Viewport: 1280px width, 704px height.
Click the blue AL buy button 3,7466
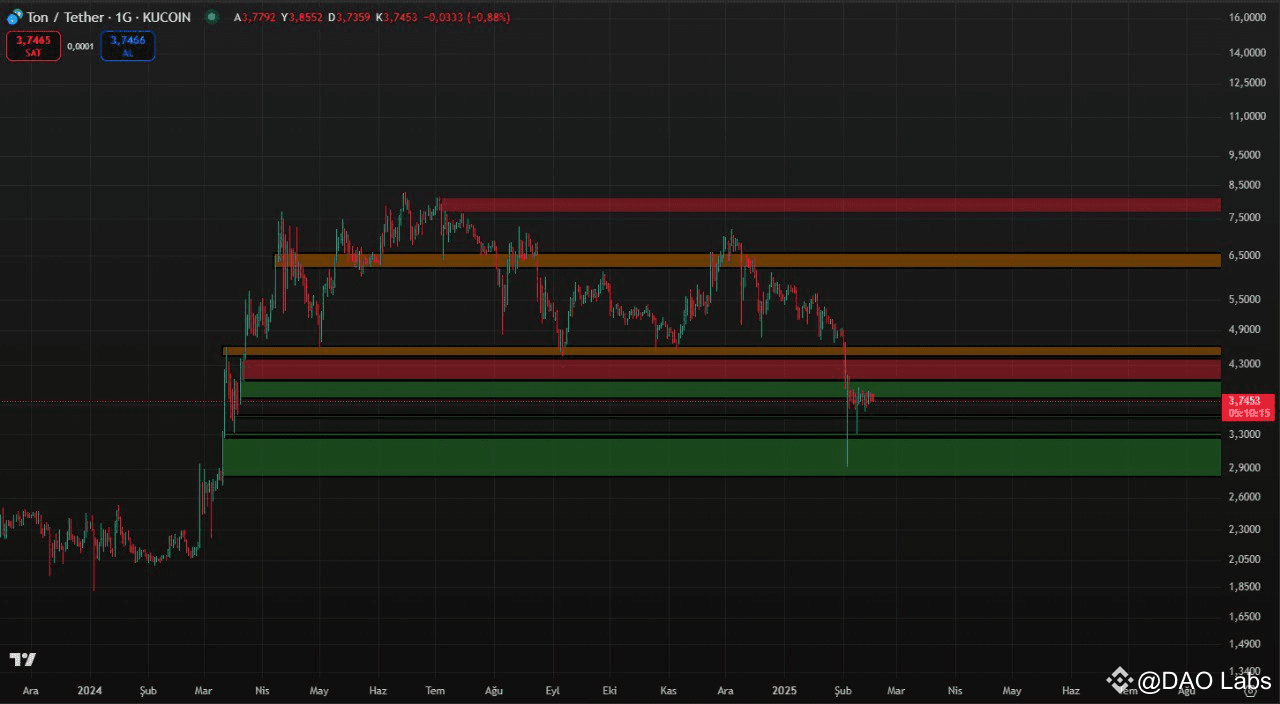[128, 45]
